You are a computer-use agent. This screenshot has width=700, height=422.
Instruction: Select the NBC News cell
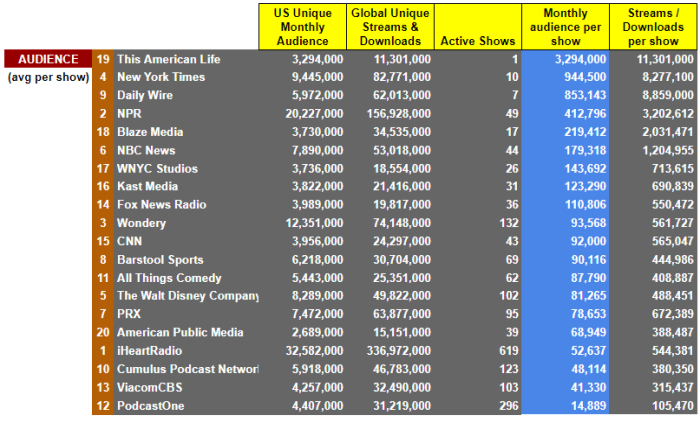click(x=146, y=150)
